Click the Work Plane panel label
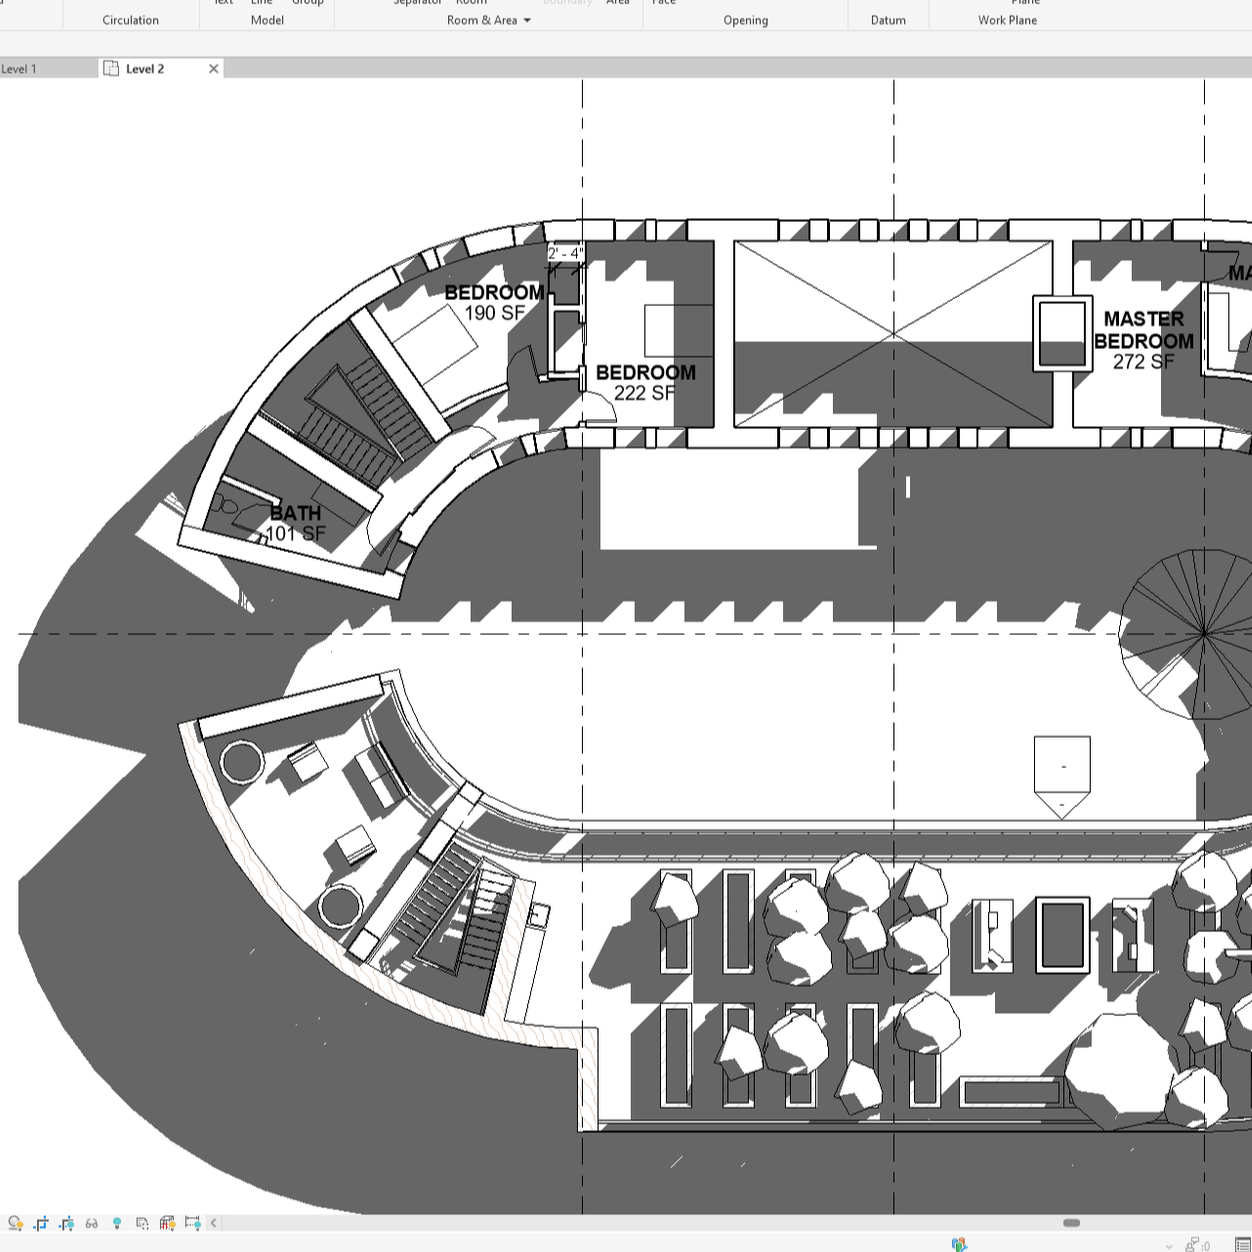 click(1007, 20)
